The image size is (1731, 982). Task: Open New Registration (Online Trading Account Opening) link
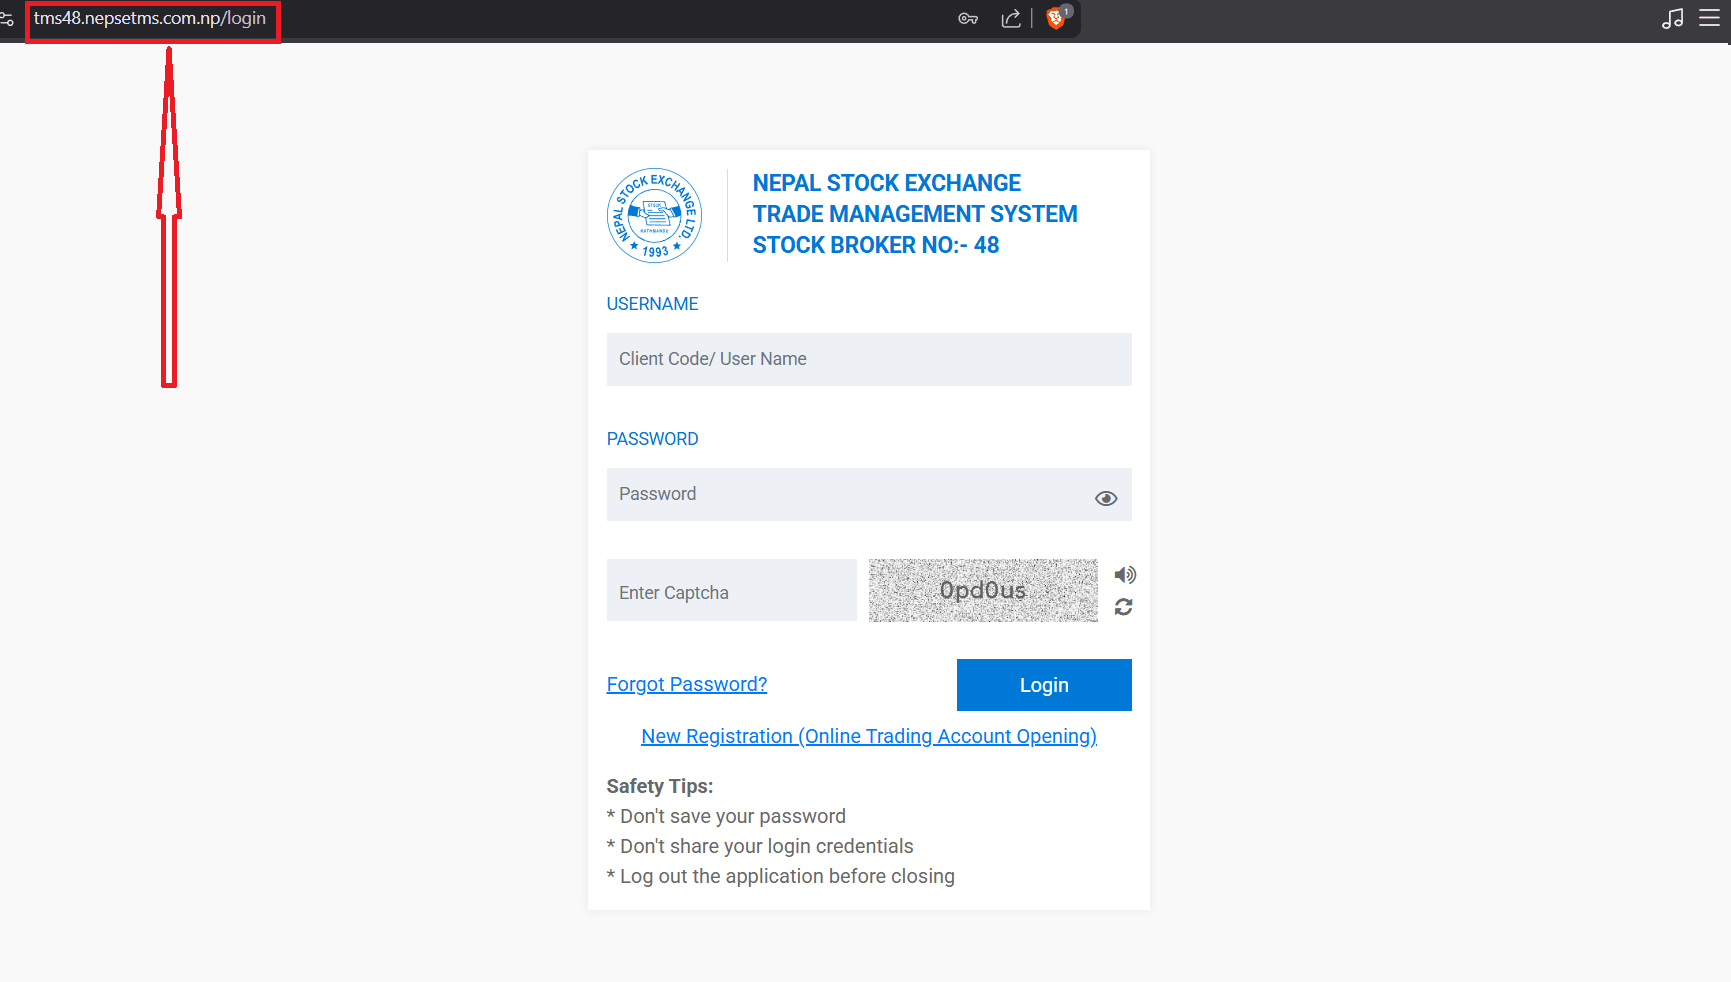(x=869, y=736)
